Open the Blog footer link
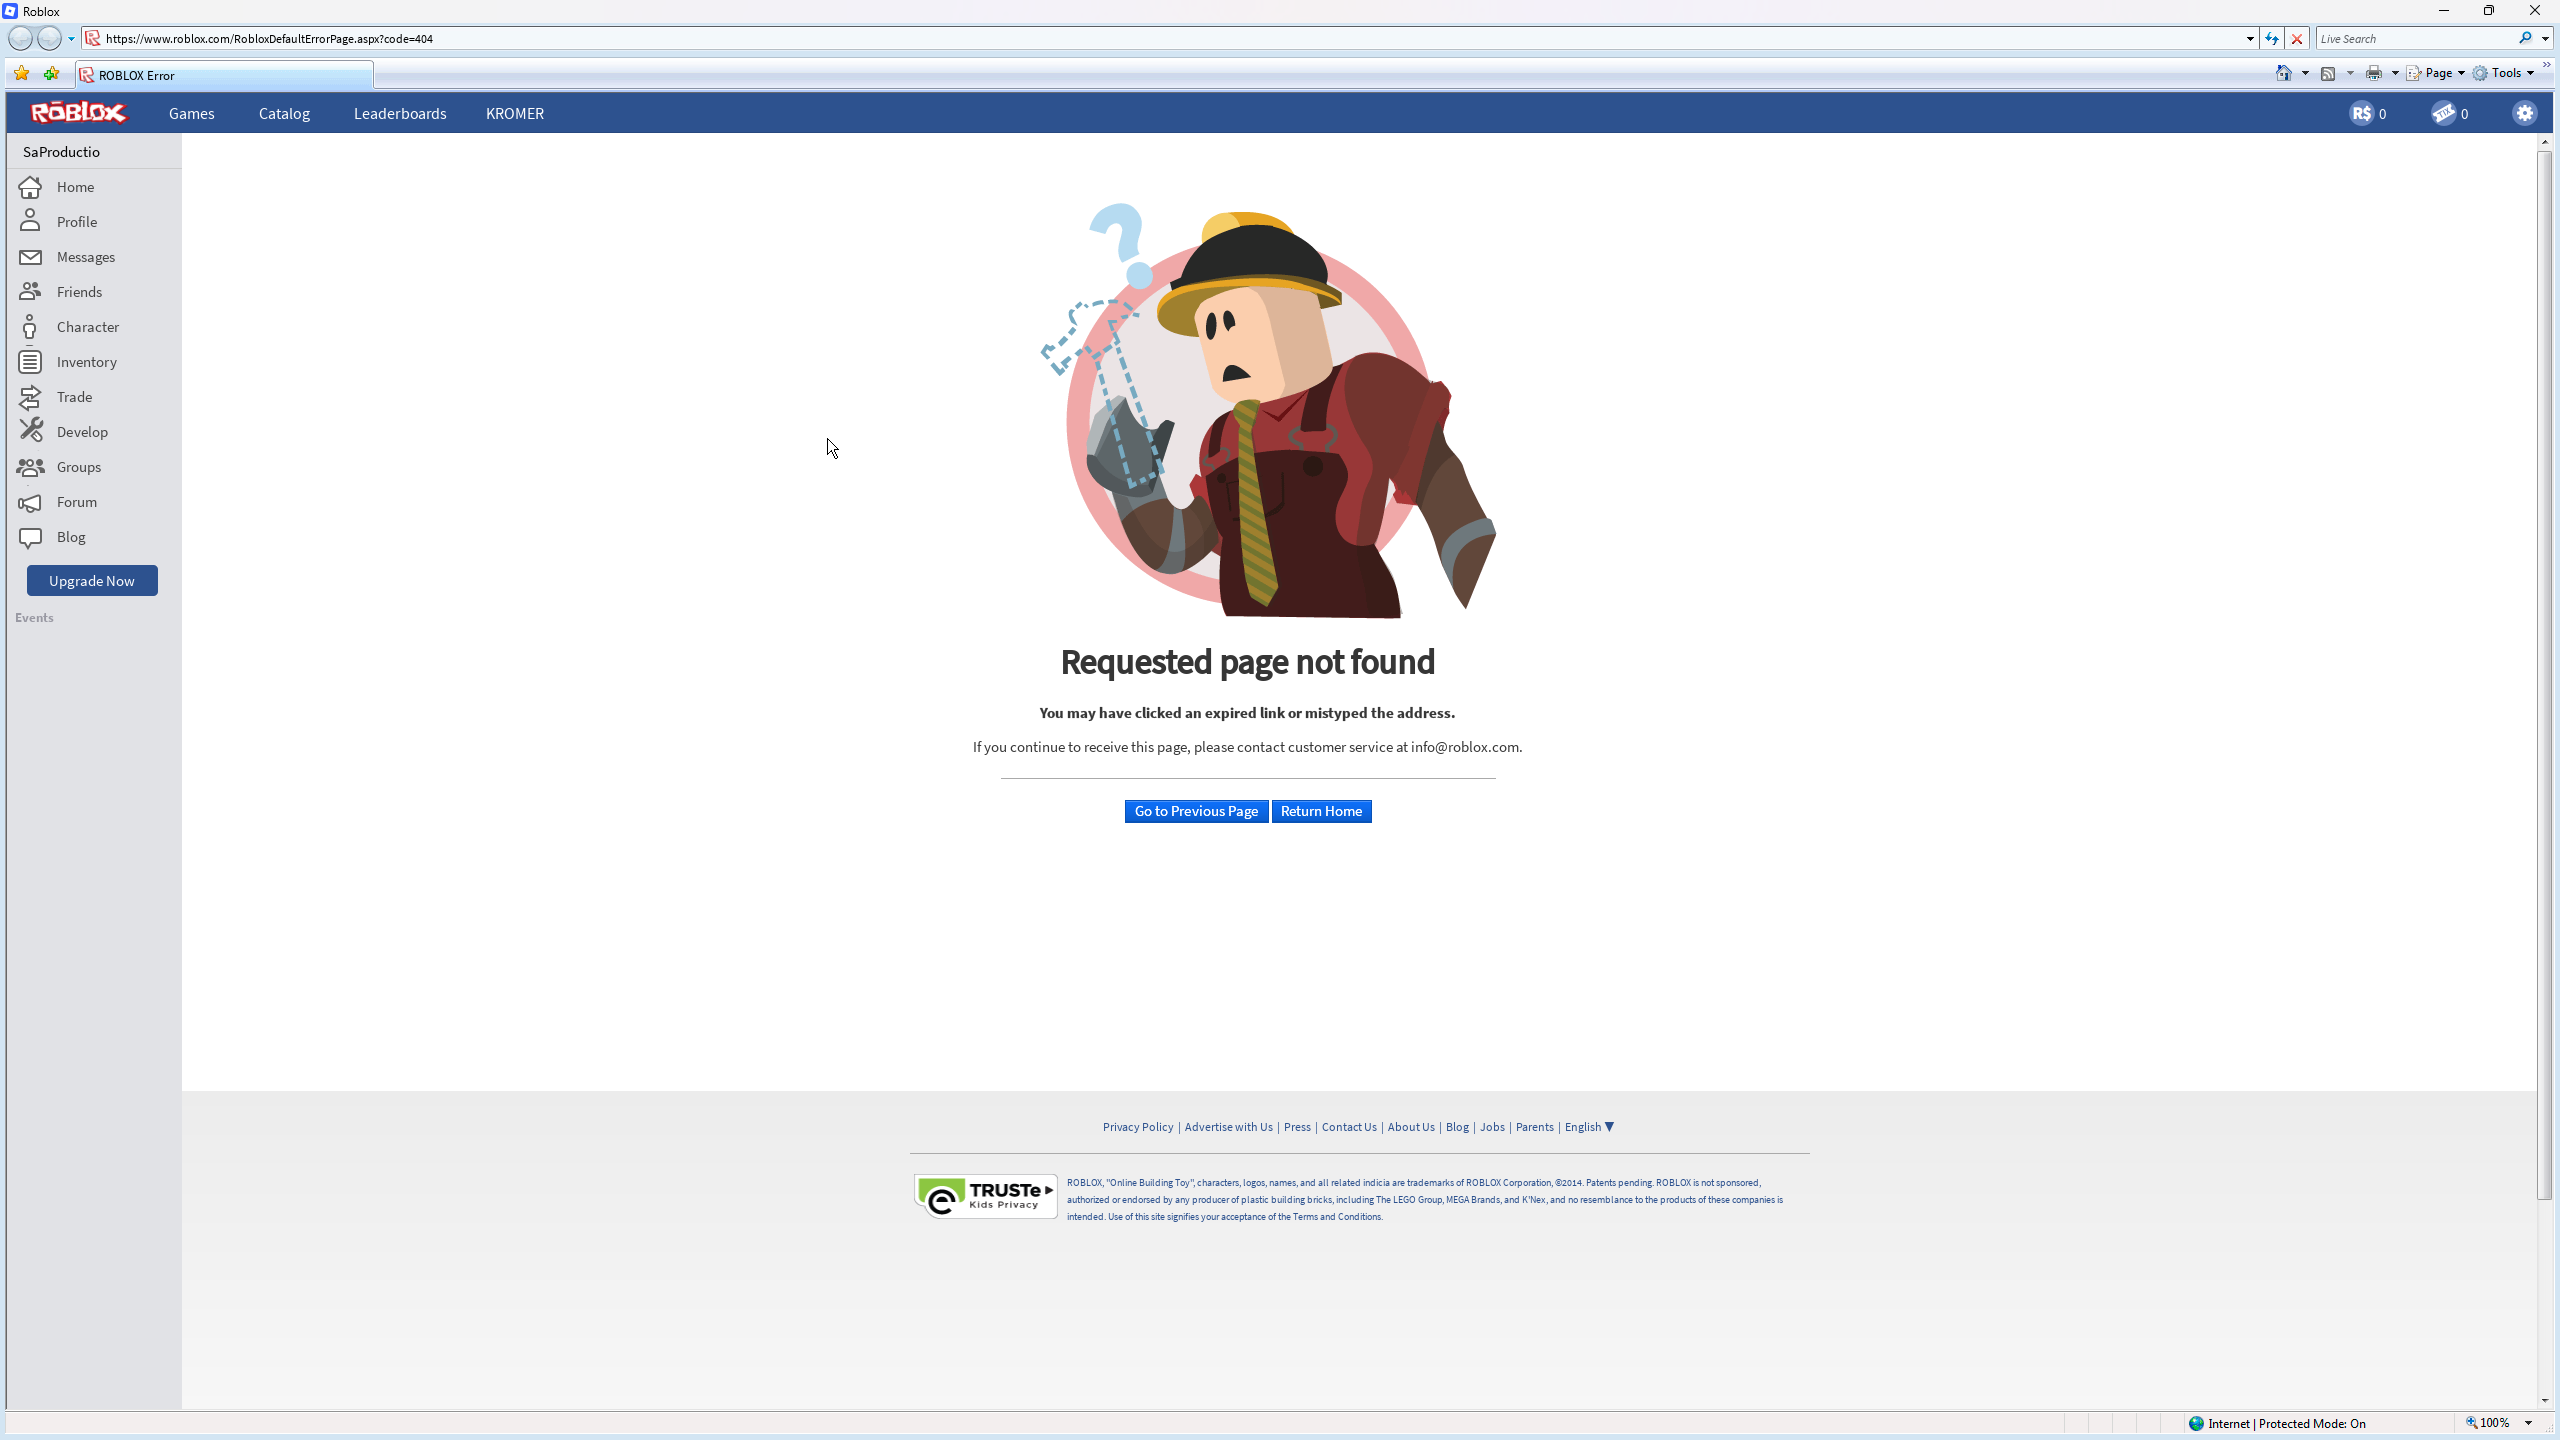 pos(1457,1127)
